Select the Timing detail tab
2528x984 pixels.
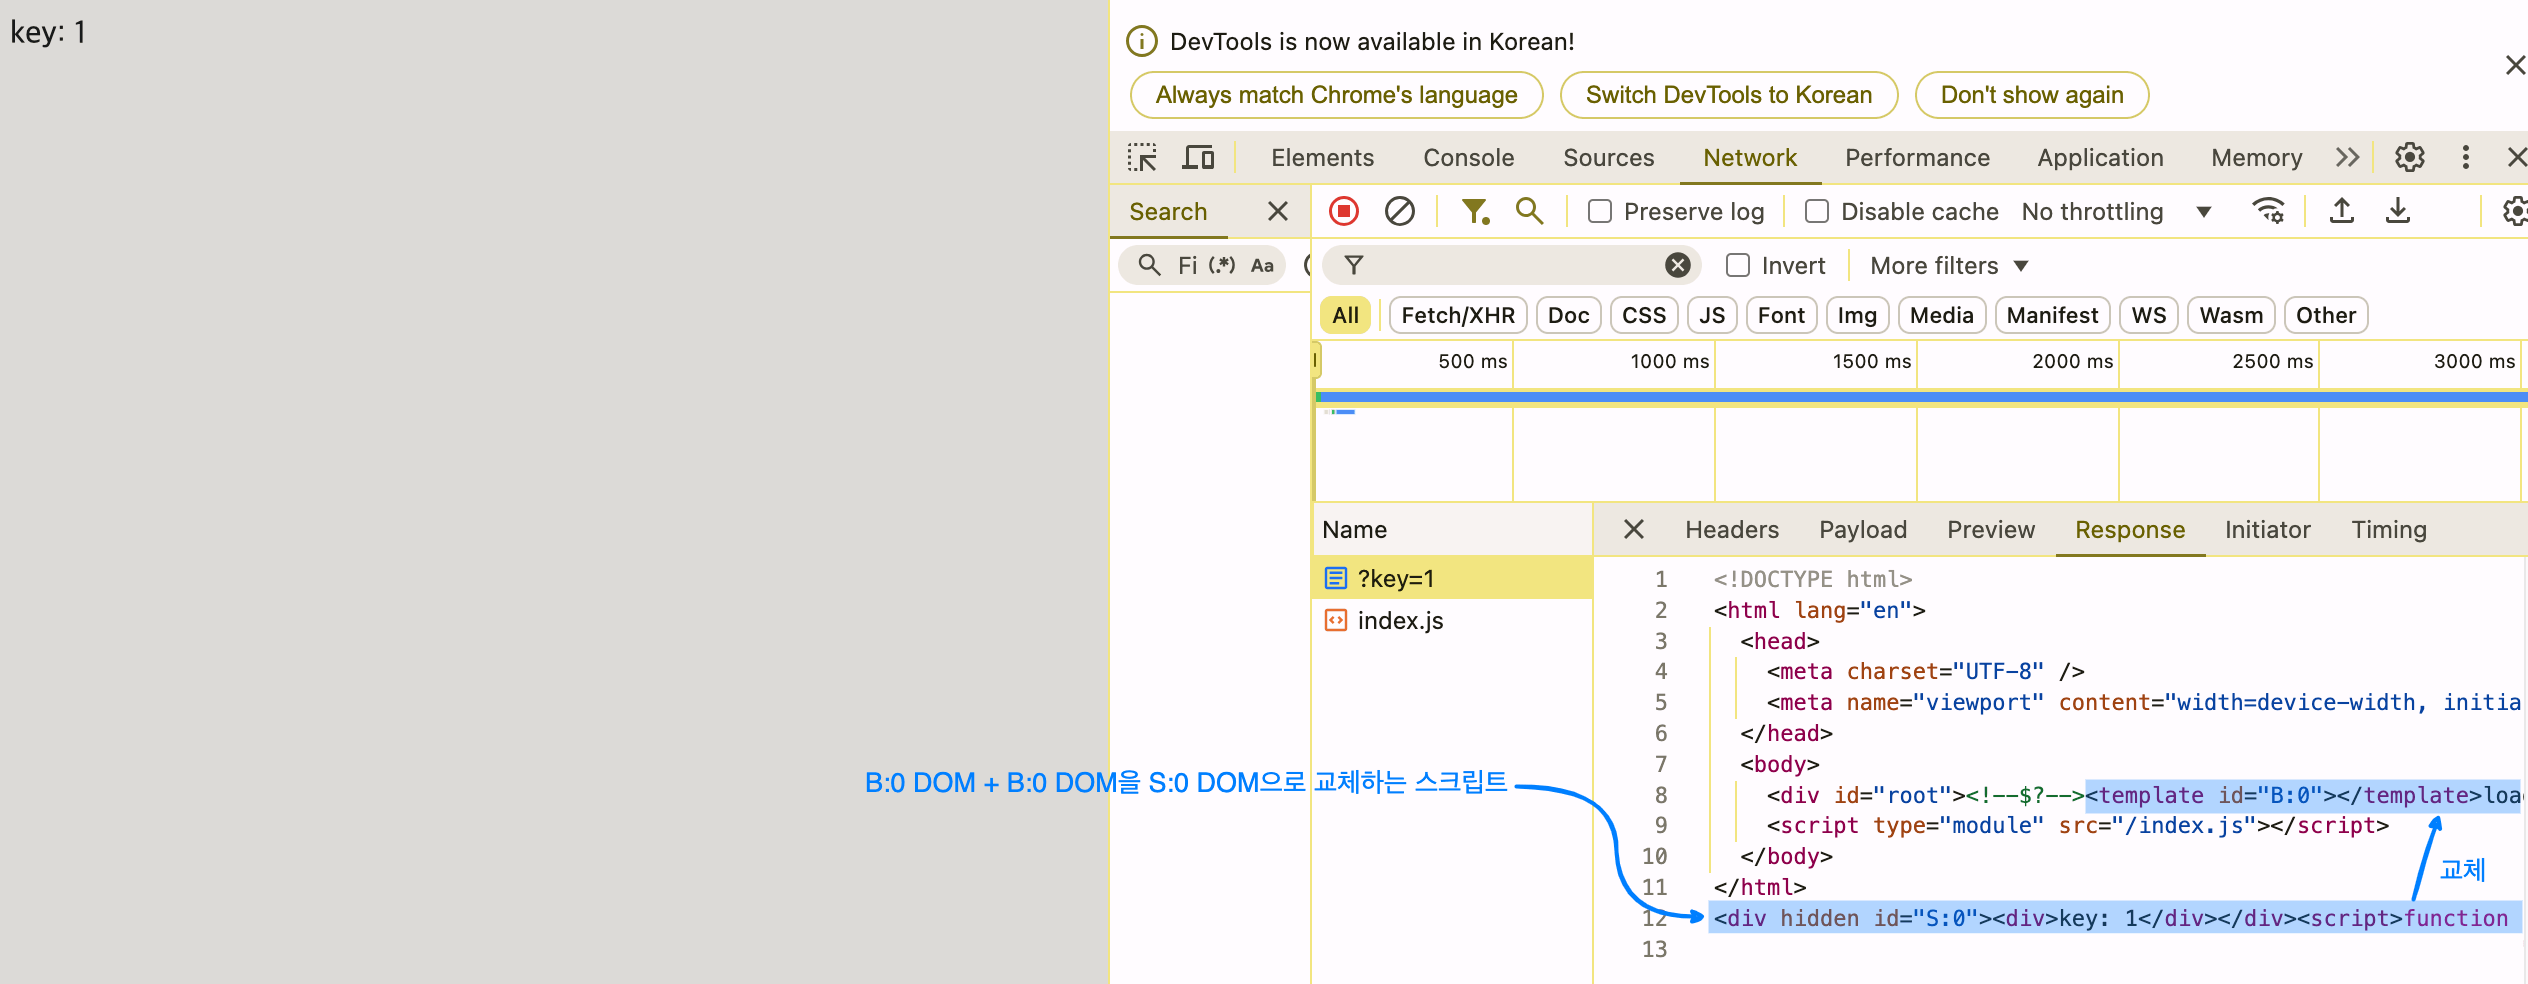click(x=2389, y=529)
